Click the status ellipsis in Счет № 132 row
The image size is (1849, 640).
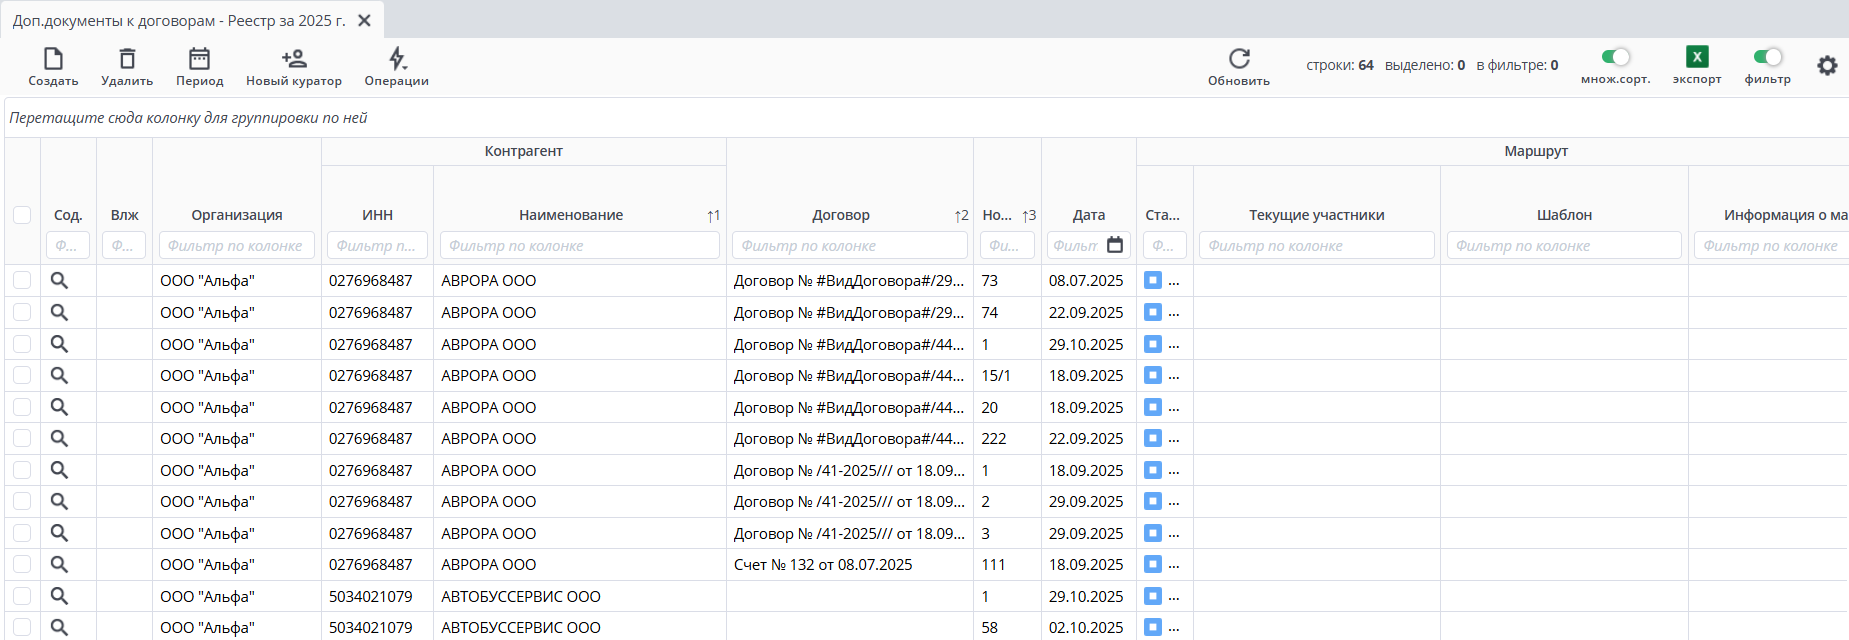1174,565
